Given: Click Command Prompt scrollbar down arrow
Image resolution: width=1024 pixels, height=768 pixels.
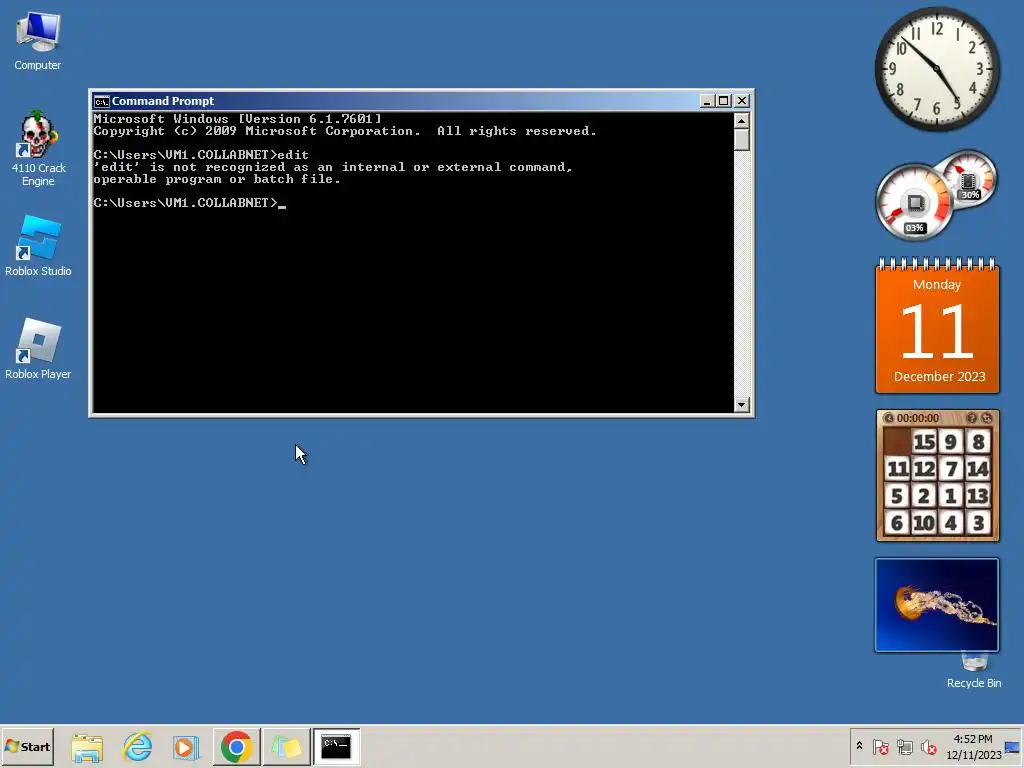Looking at the screenshot, I should point(741,404).
